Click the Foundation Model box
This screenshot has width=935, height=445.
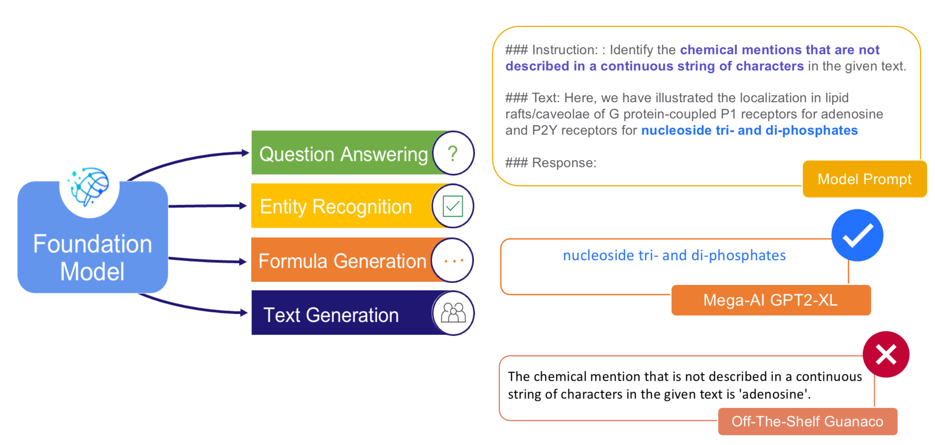point(92,256)
